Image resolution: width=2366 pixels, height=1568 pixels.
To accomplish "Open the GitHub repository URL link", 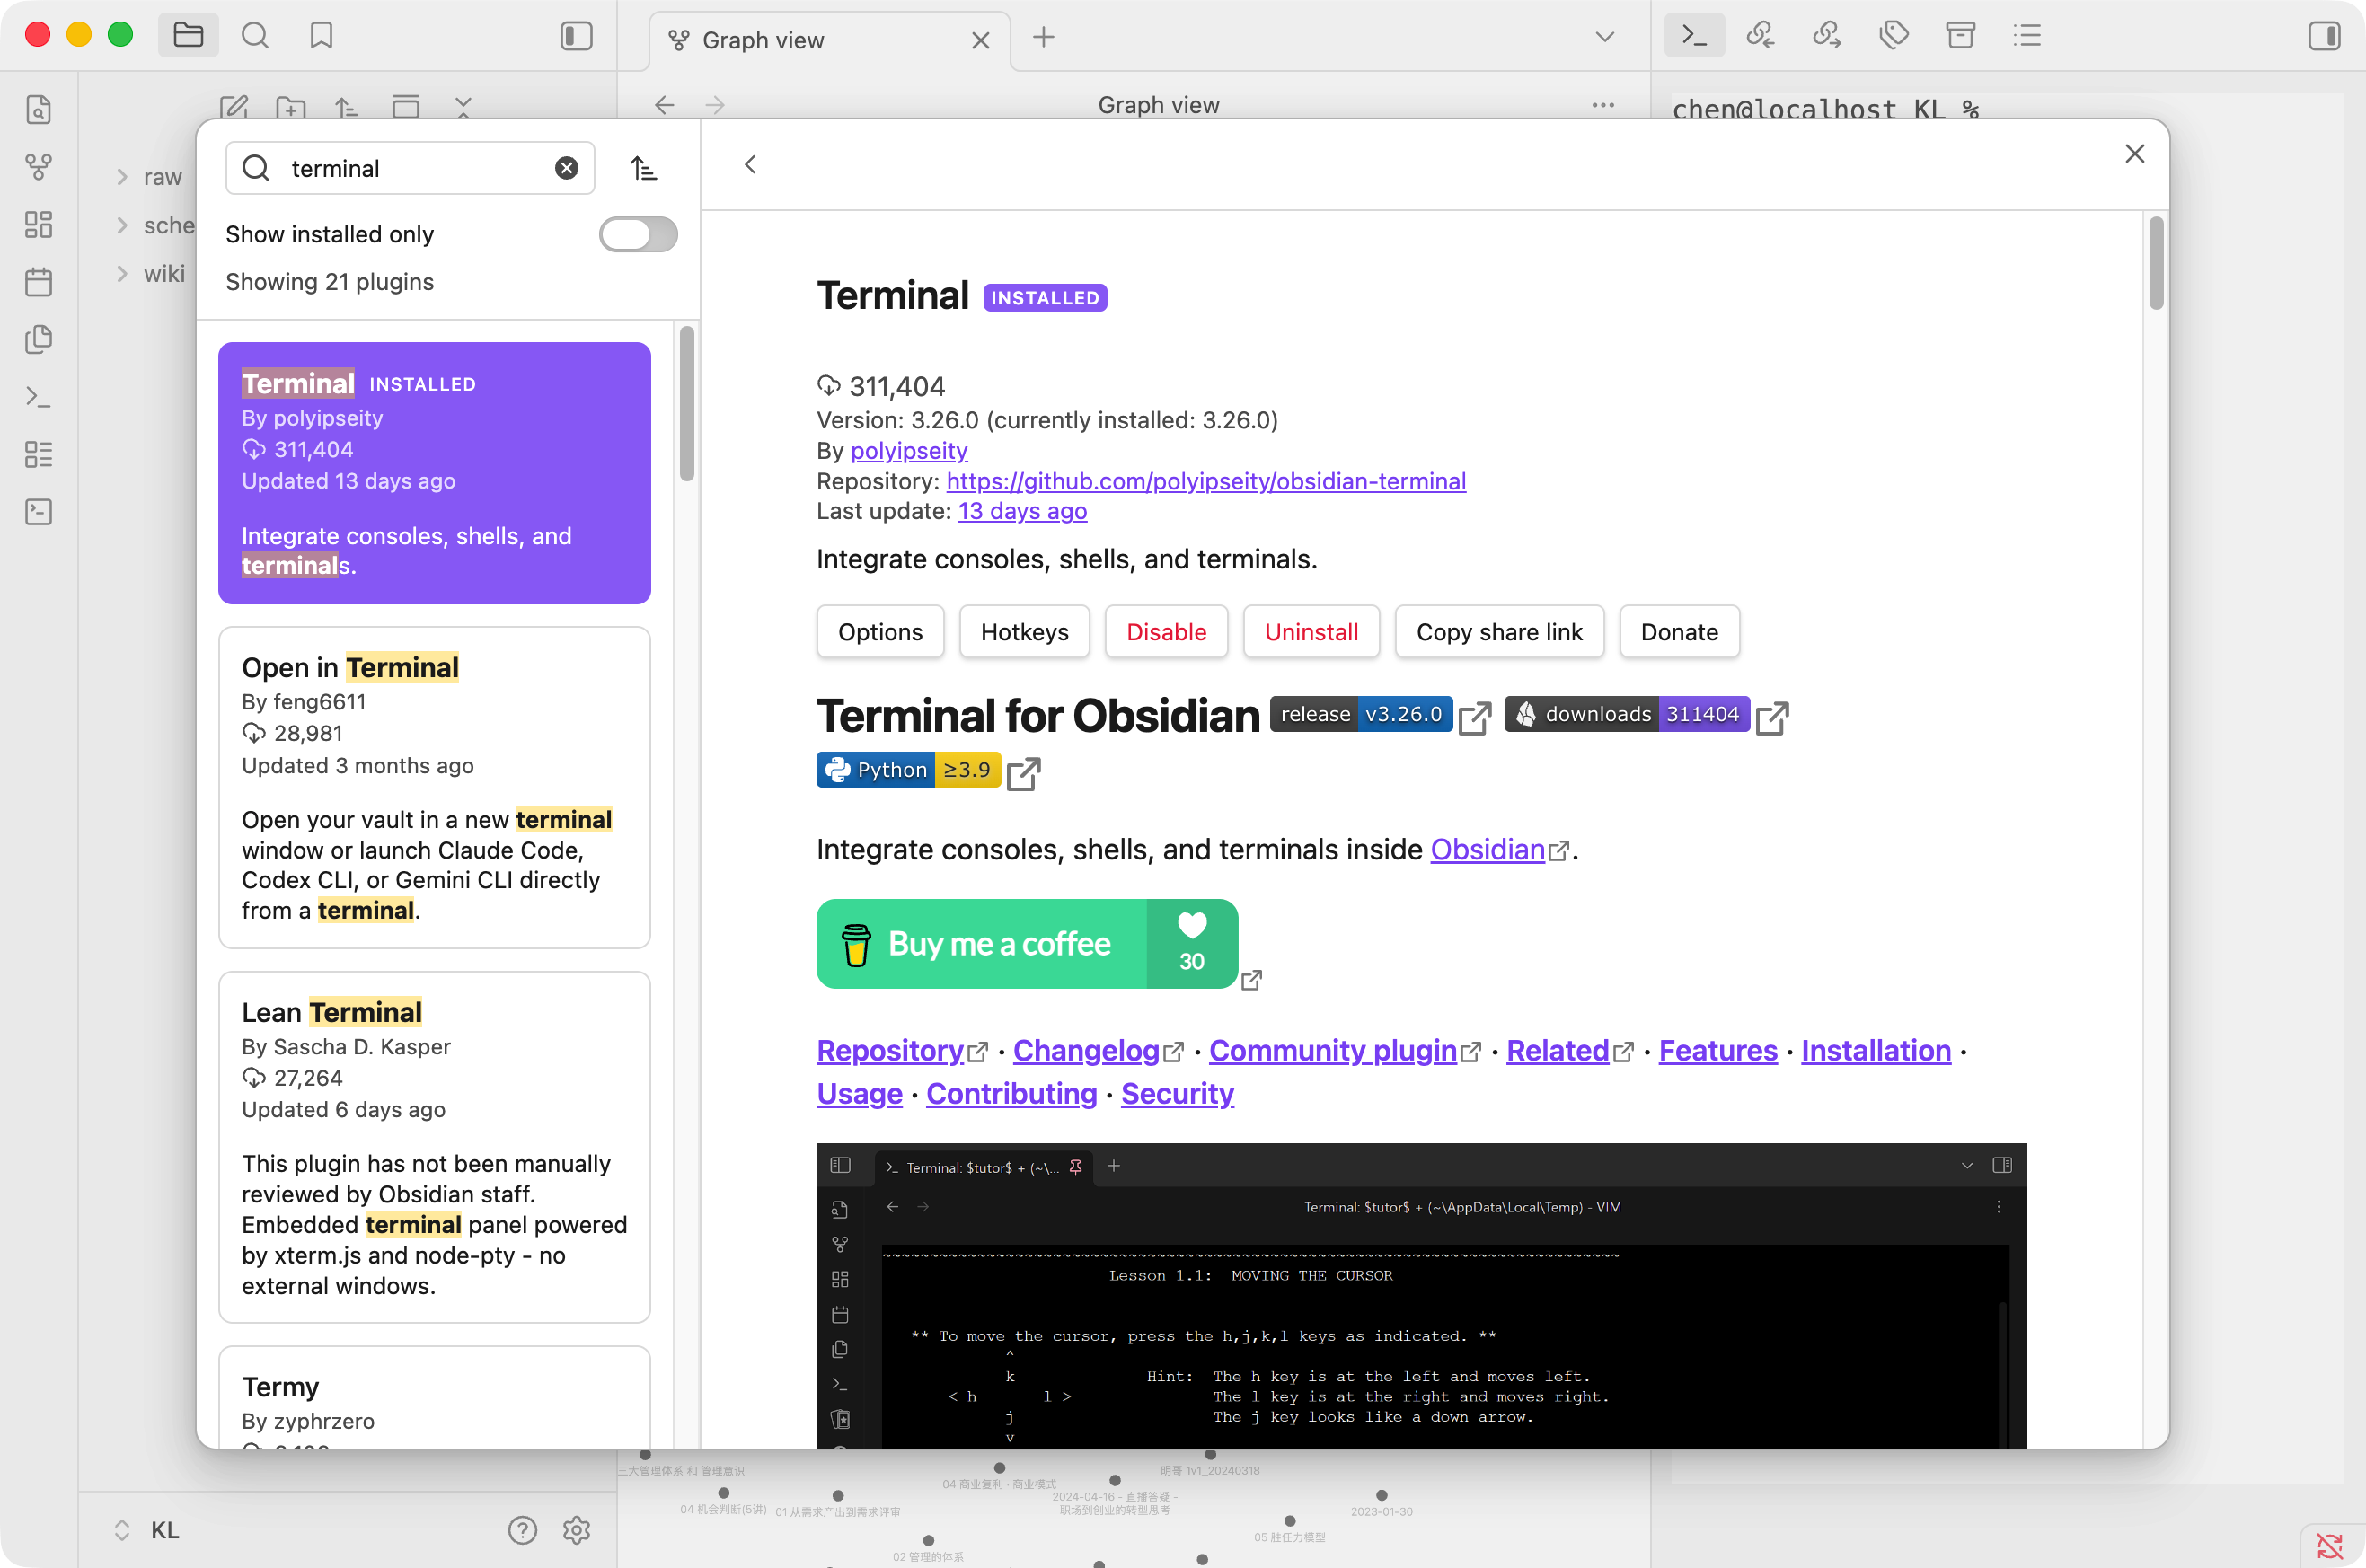I will pyautogui.click(x=1206, y=481).
